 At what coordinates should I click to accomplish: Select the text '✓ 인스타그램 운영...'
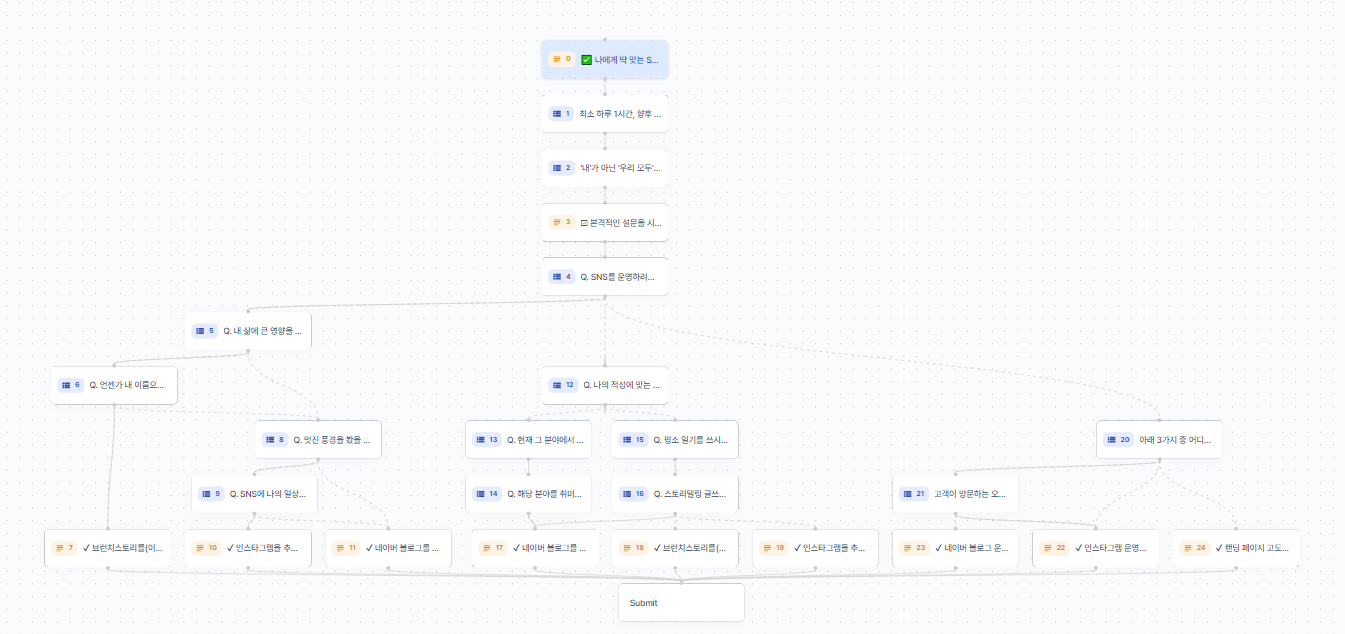(1110, 548)
